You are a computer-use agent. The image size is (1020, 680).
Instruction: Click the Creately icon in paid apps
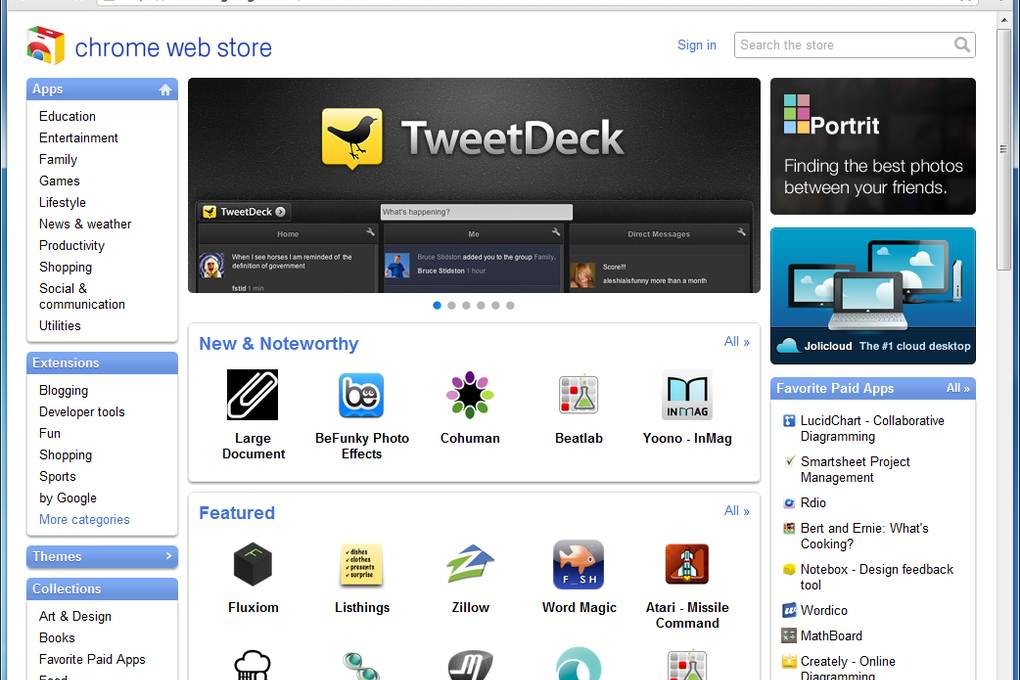click(x=789, y=662)
